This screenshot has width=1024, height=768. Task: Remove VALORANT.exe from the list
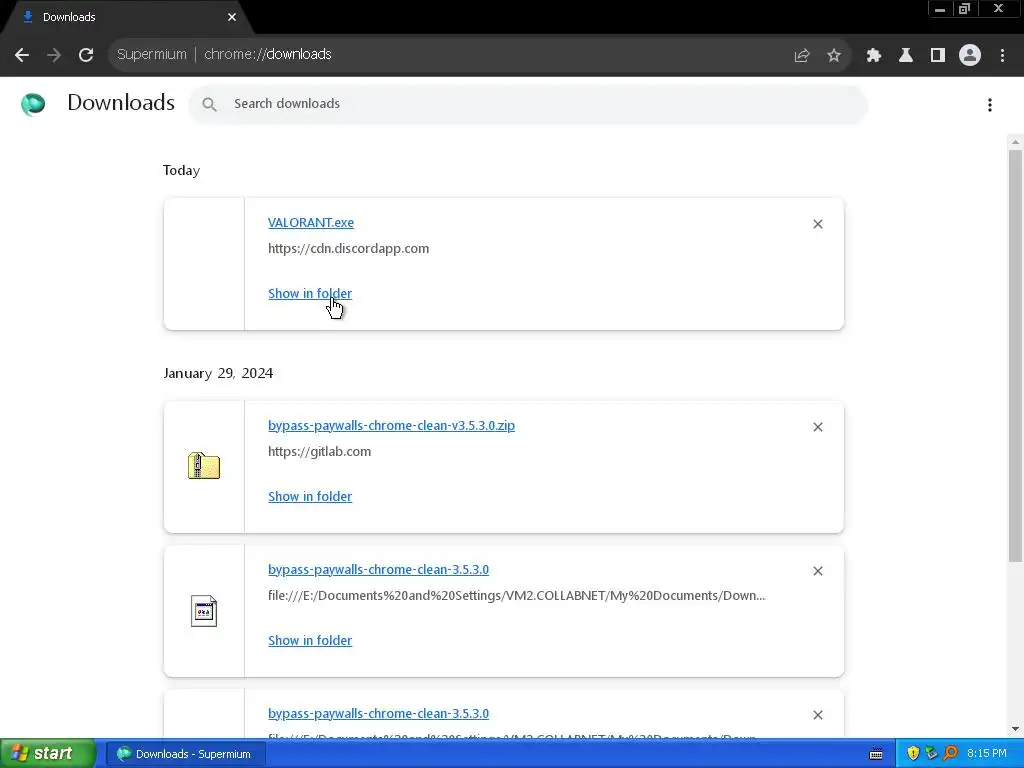[818, 224]
